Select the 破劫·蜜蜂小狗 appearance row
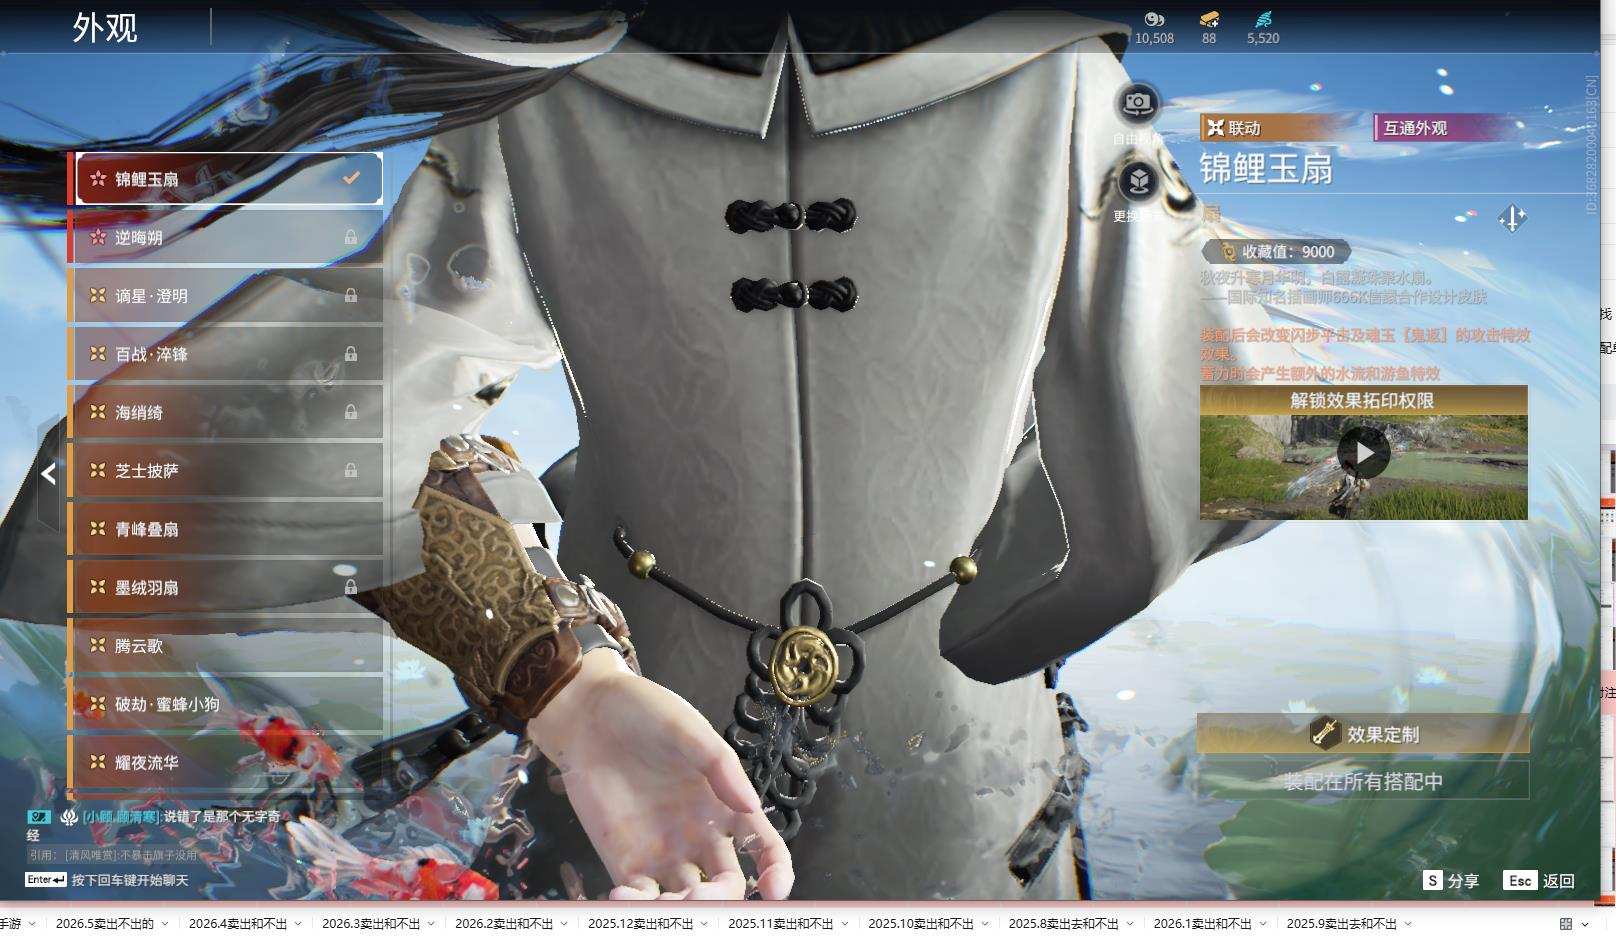The height and width of the screenshot is (939, 1616). tap(226, 703)
